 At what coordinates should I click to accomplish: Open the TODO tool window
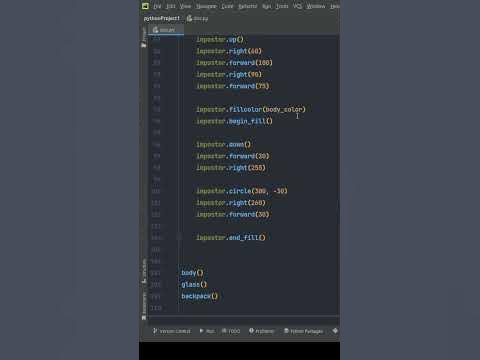point(231,331)
